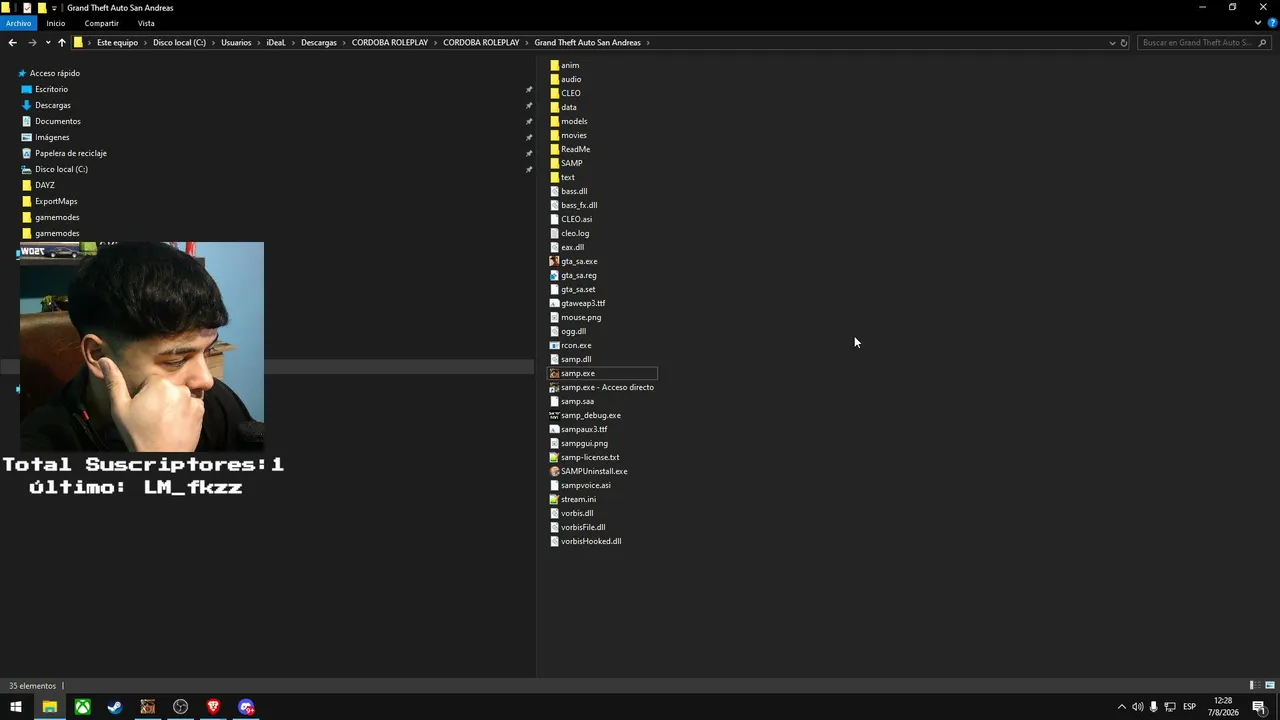Open OBS Studio from the taskbar
Screen dimensions: 1280x720
[x=180, y=707]
